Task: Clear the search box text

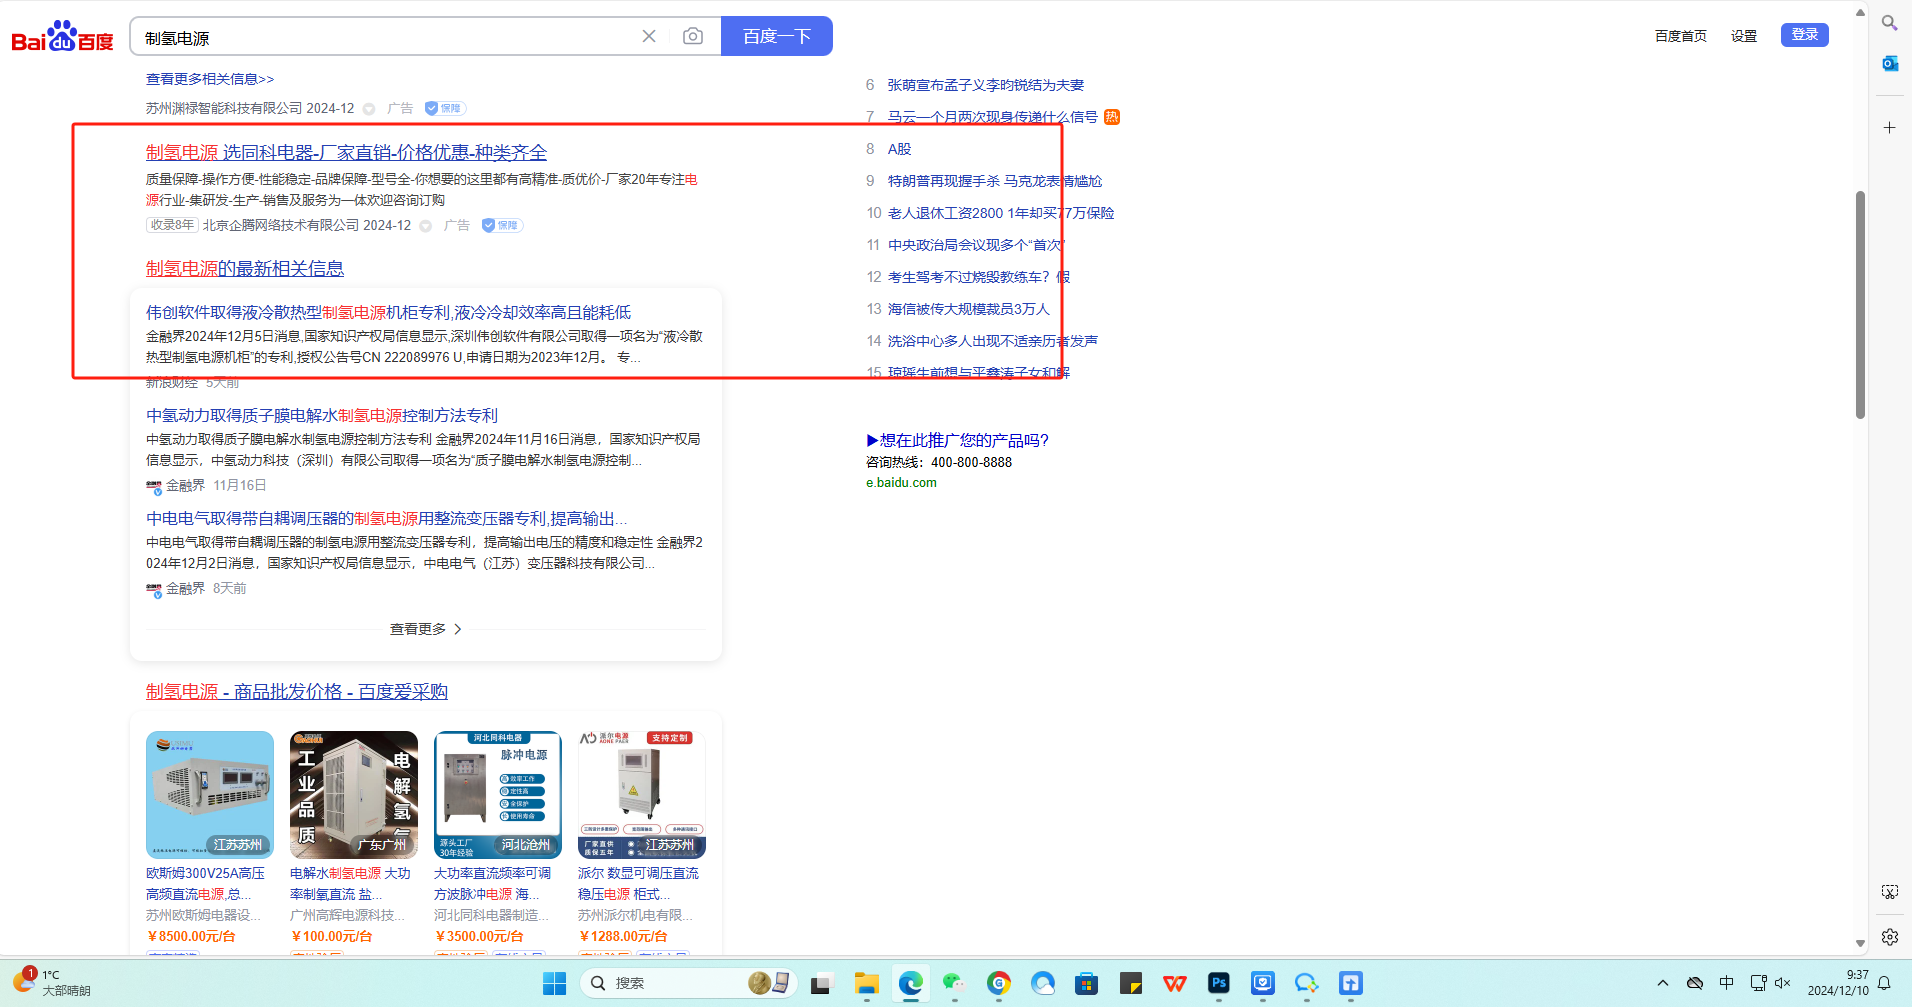Action: [649, 36]
